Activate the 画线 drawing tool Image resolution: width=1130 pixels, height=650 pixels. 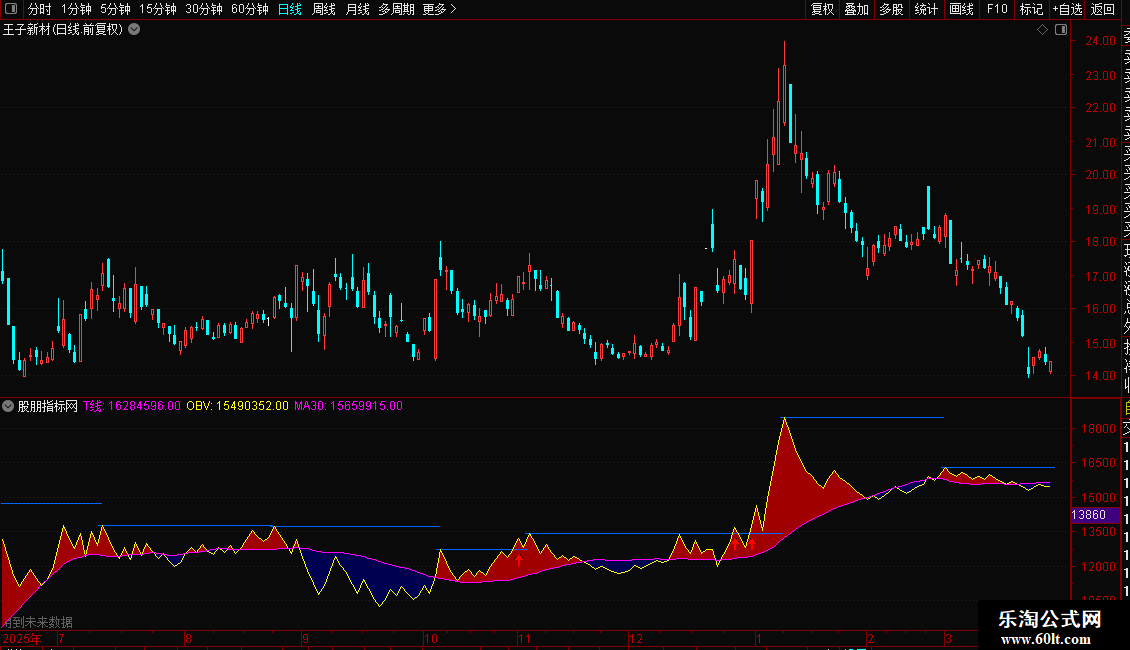click(961, 9)
